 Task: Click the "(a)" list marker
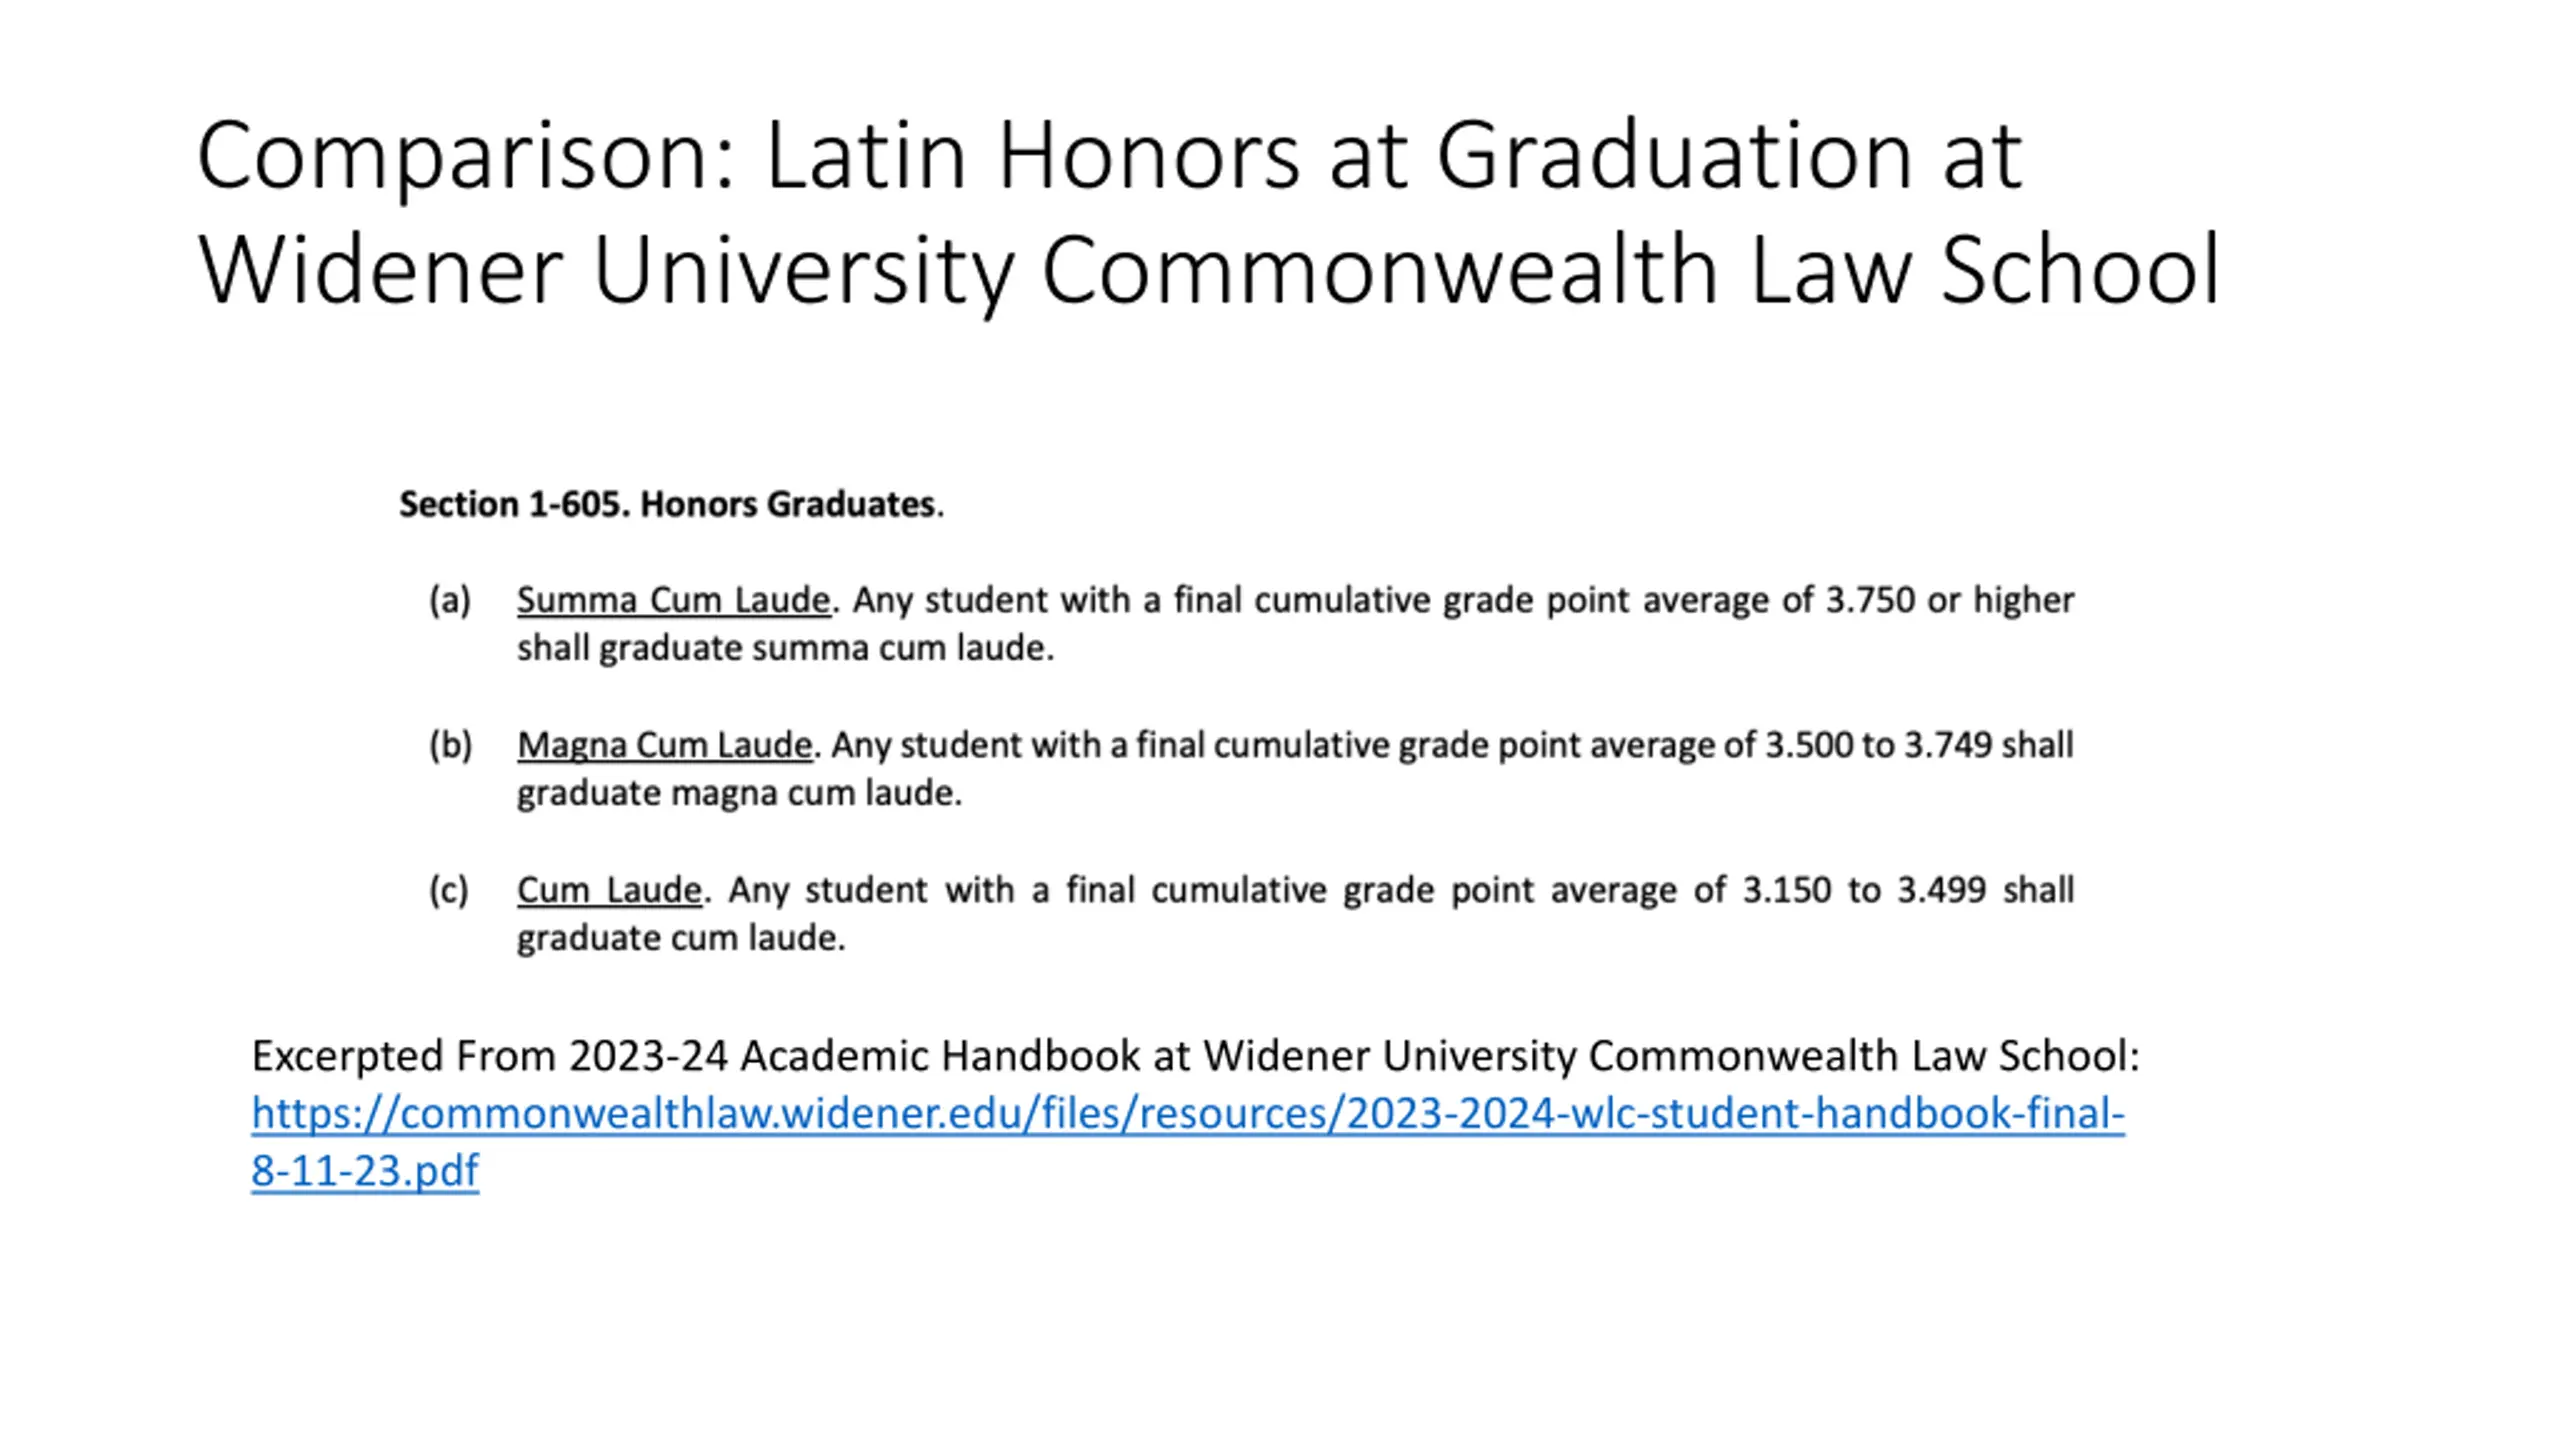point(449,600)
